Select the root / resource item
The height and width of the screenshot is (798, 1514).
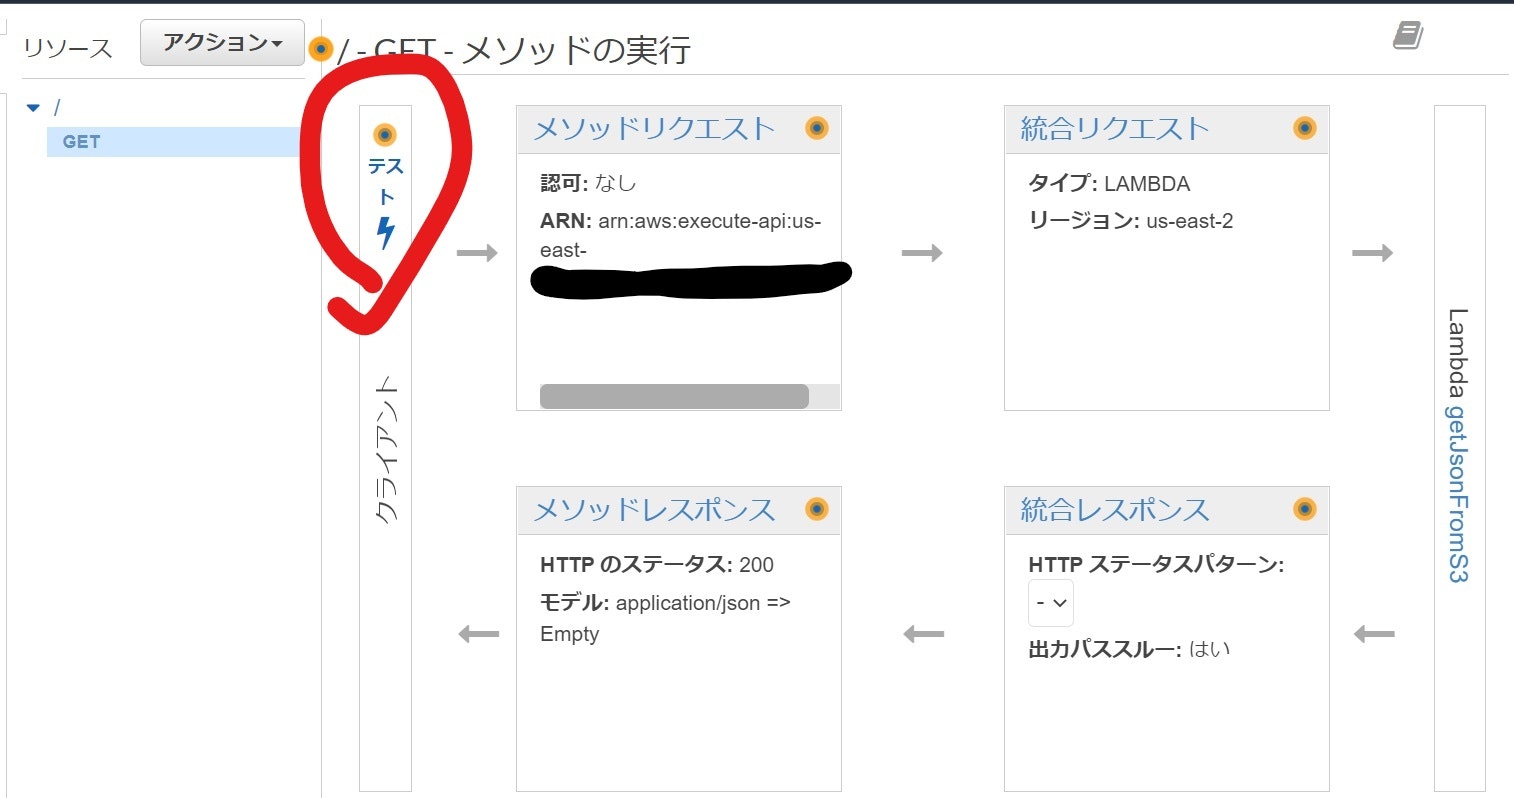pos(58,105)
